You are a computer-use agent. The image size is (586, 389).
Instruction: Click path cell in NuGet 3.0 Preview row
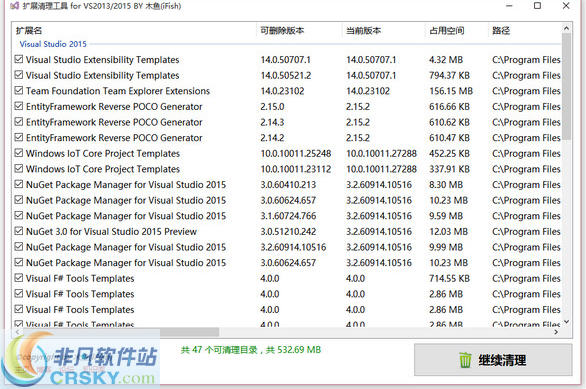(526, 232)
